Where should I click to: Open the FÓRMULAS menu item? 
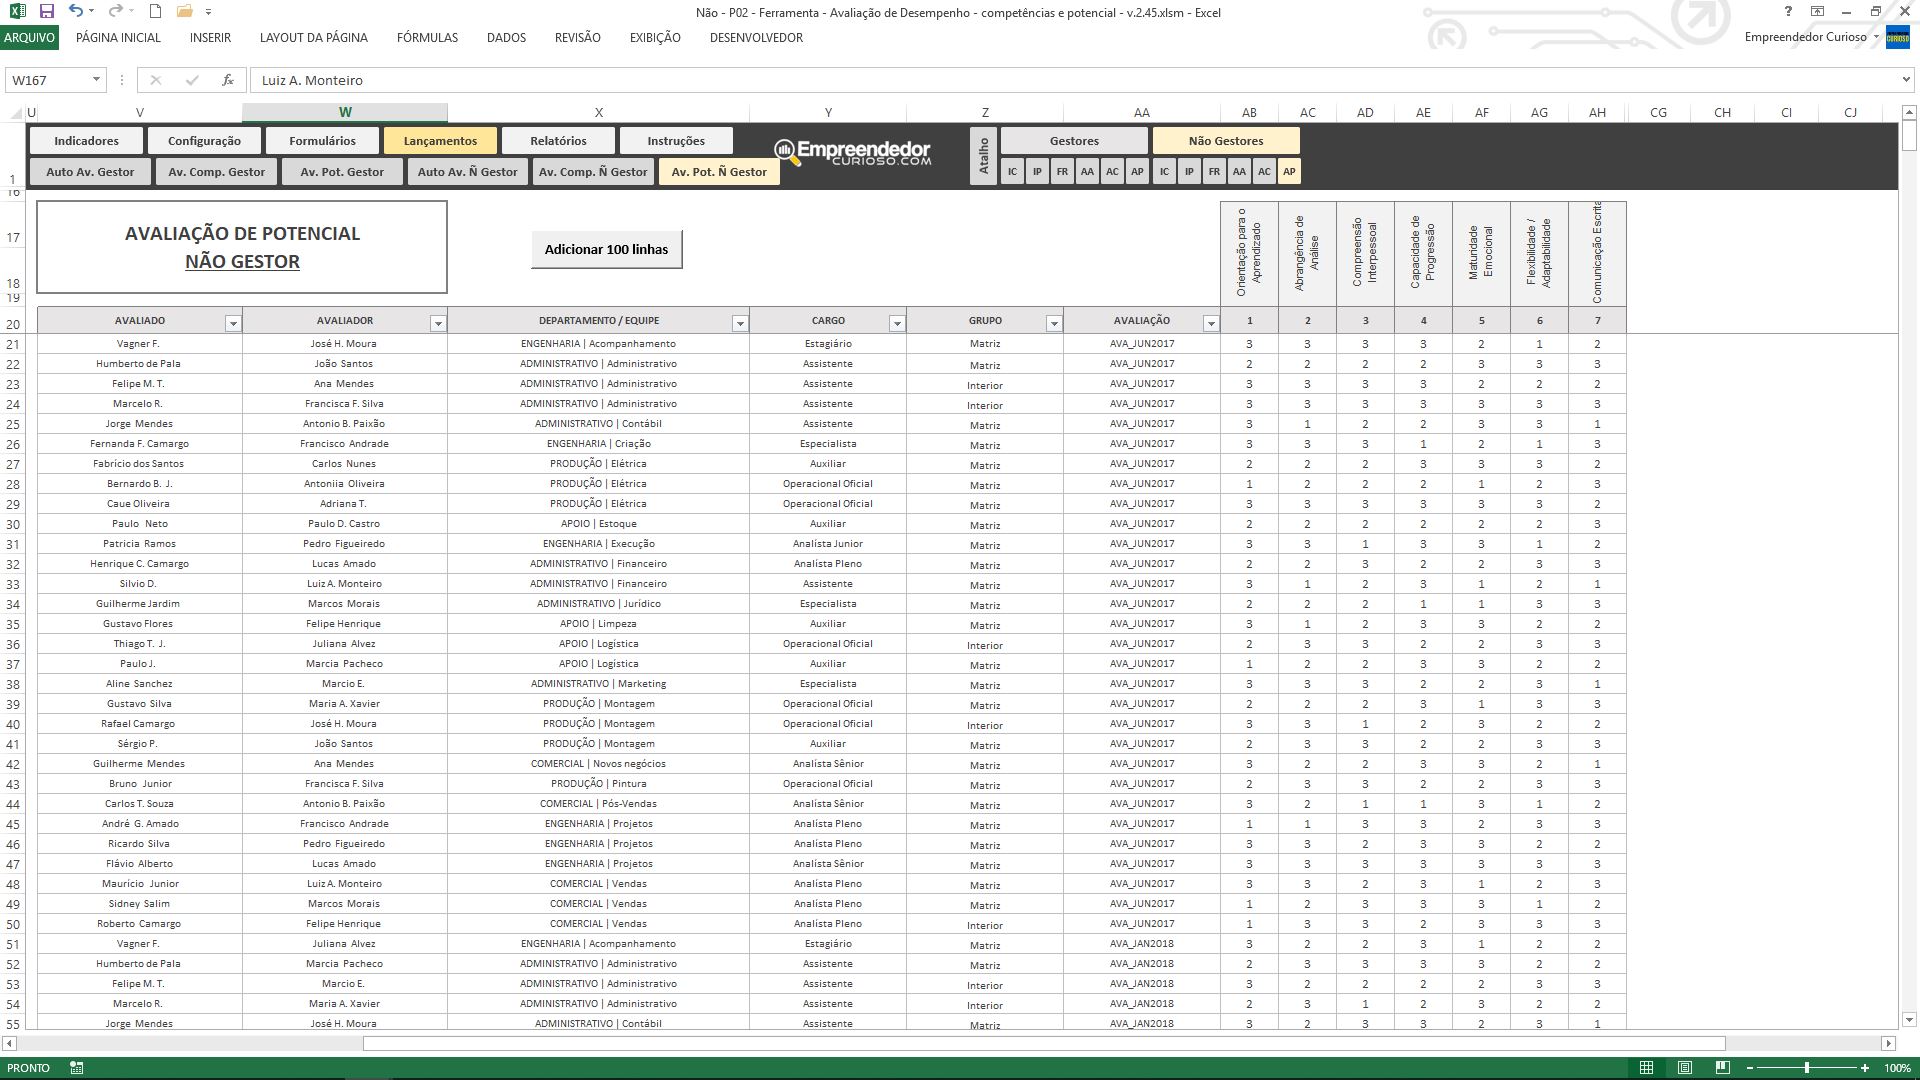coord(426,37)
